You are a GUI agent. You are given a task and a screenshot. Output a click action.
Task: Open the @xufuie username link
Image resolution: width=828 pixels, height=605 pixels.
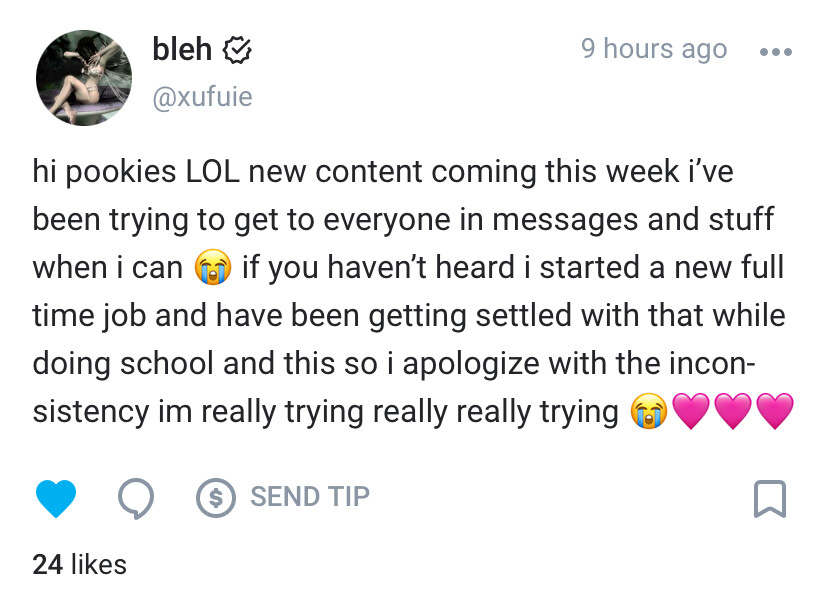click(x=203, y=97)
